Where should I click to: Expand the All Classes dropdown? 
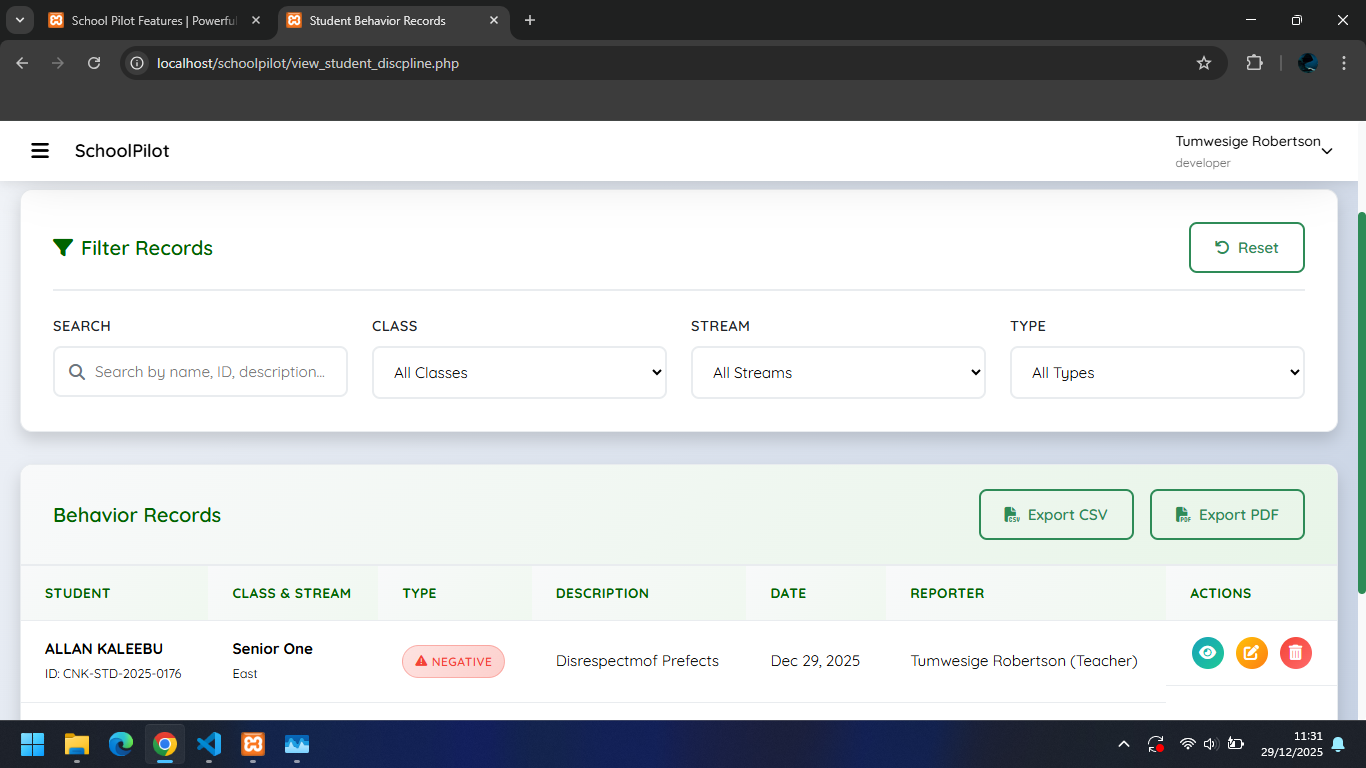coord(519,373)
